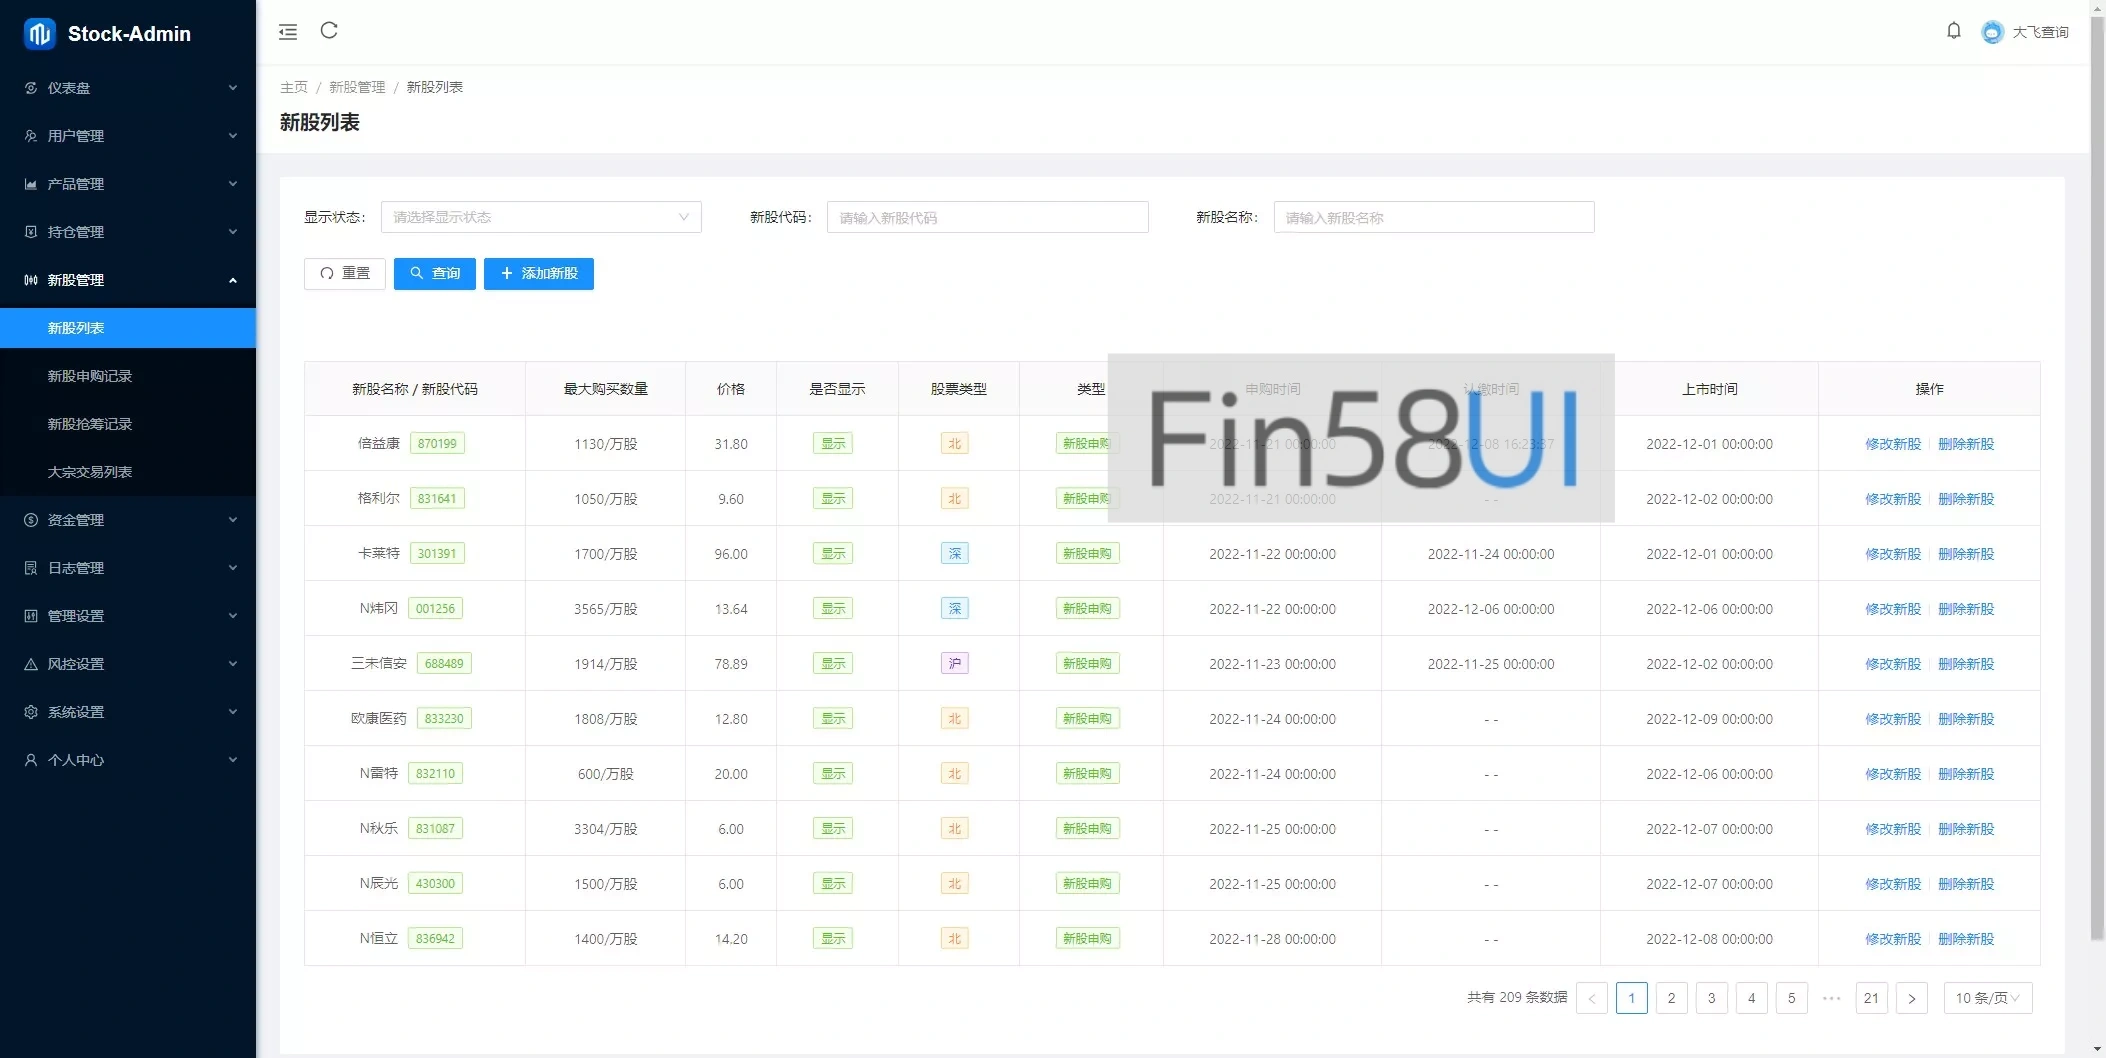
Task: Open the 10 条/页 page size dropdown
Action: (x=1987, y=998)
